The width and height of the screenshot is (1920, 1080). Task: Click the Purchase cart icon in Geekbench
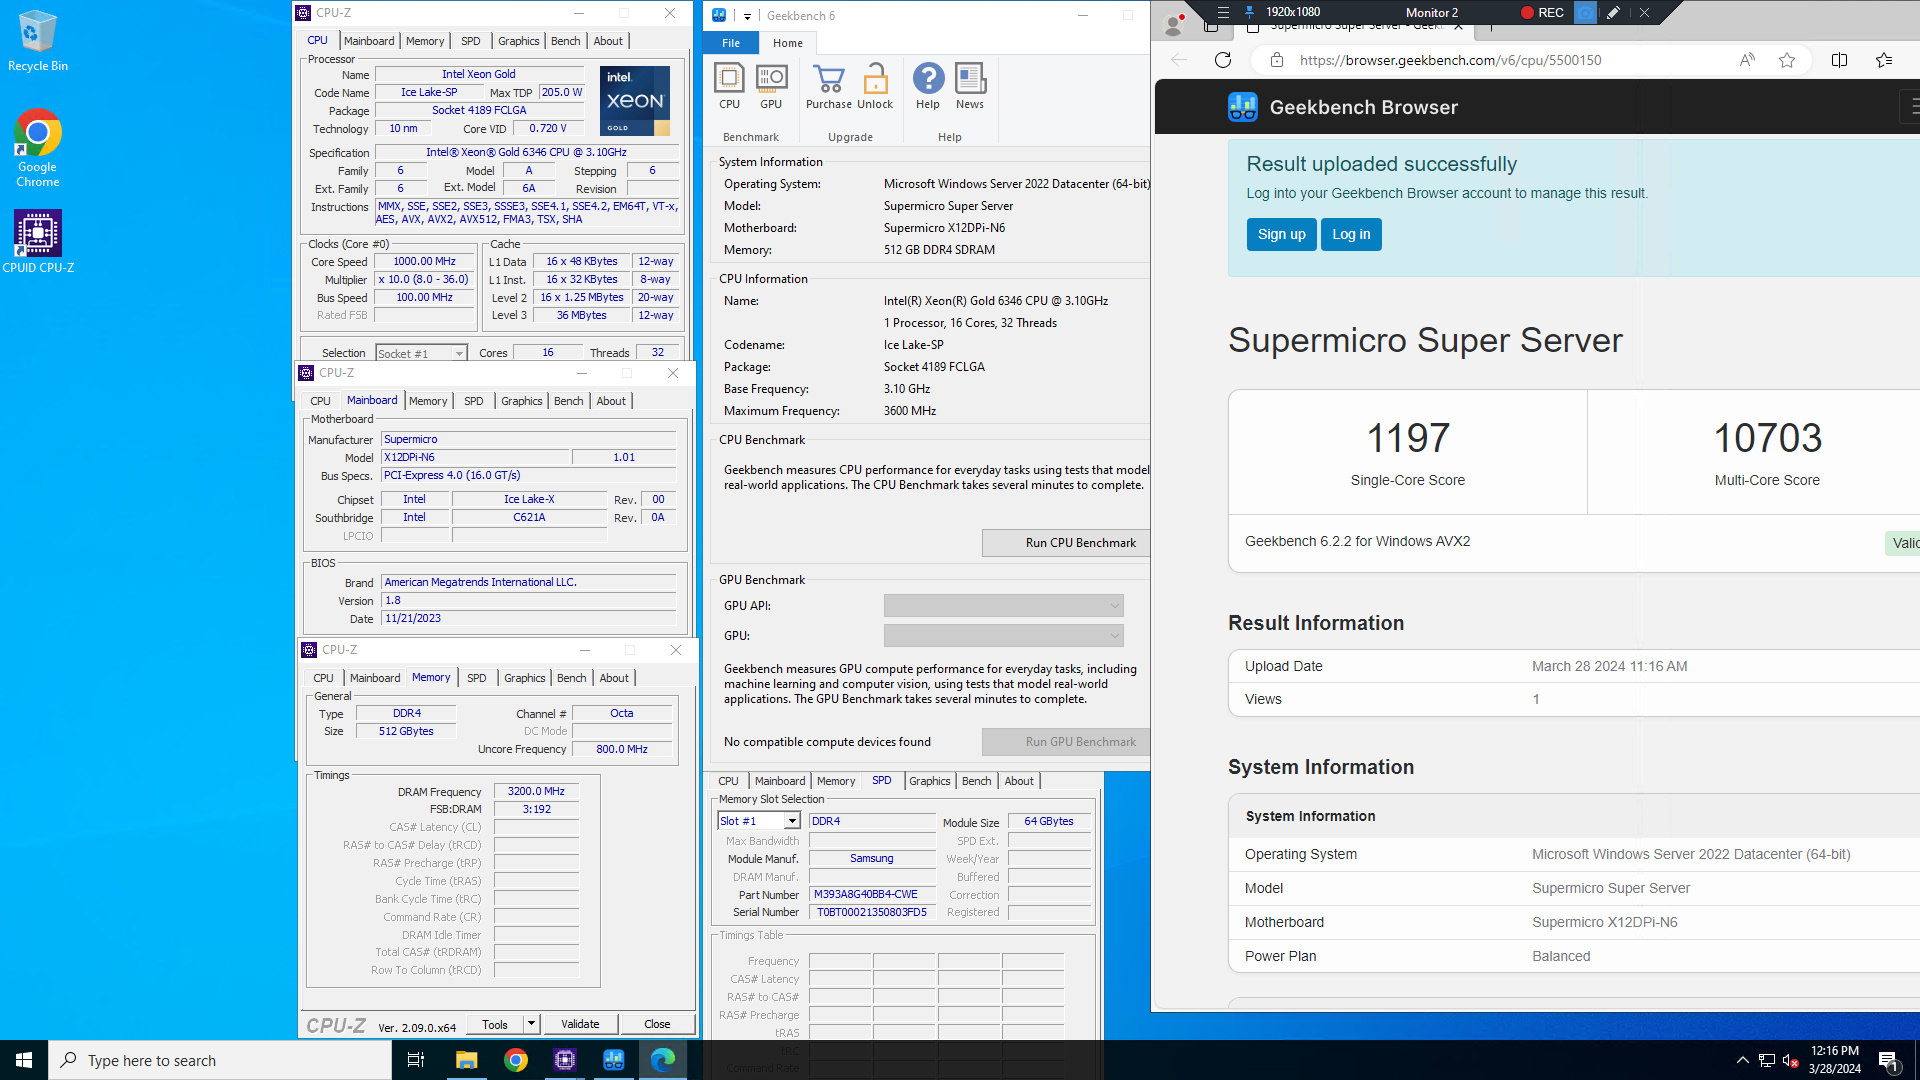pyautogui.click(x=829, y=86)
